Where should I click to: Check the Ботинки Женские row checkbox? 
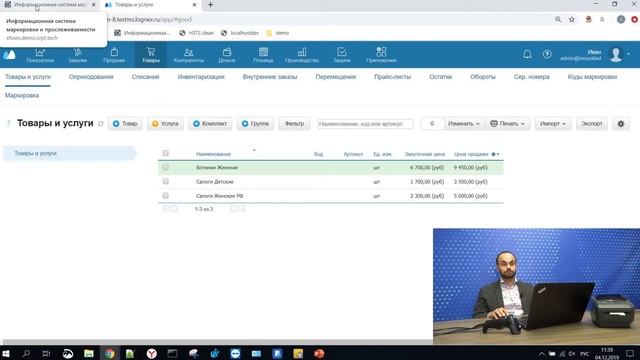(x=165, y=167)
